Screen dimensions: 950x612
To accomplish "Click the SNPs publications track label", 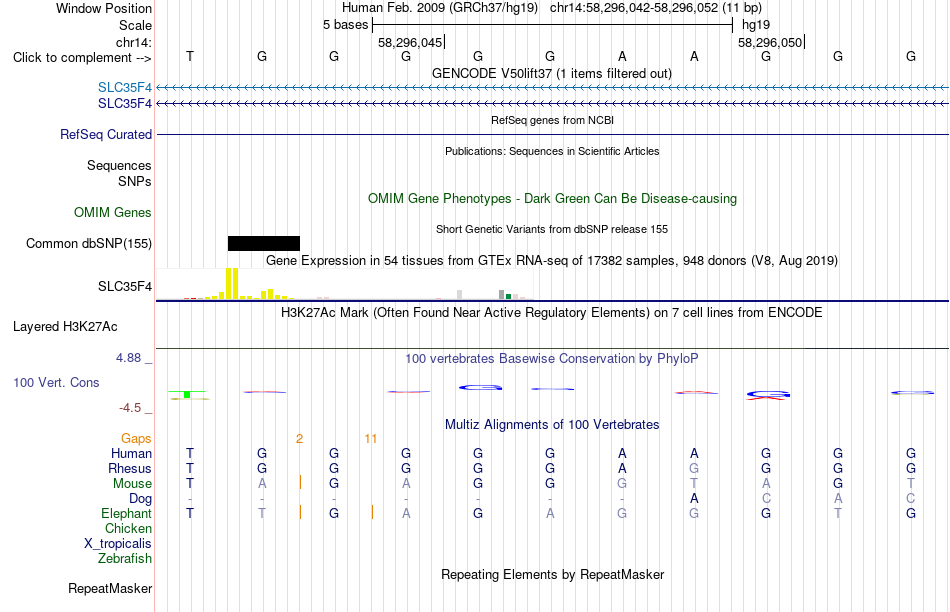I will click(135, 181).
